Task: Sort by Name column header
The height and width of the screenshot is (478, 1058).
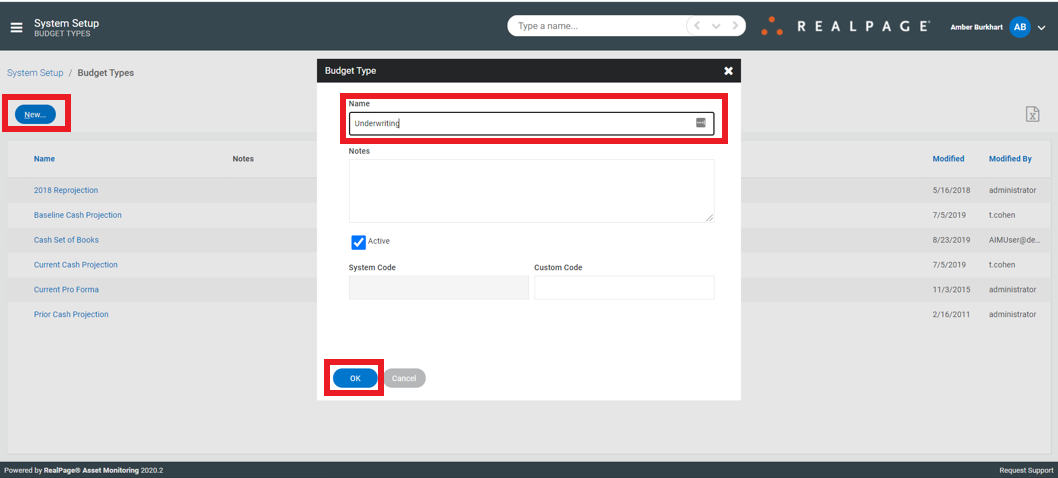Action: [45, 159]
